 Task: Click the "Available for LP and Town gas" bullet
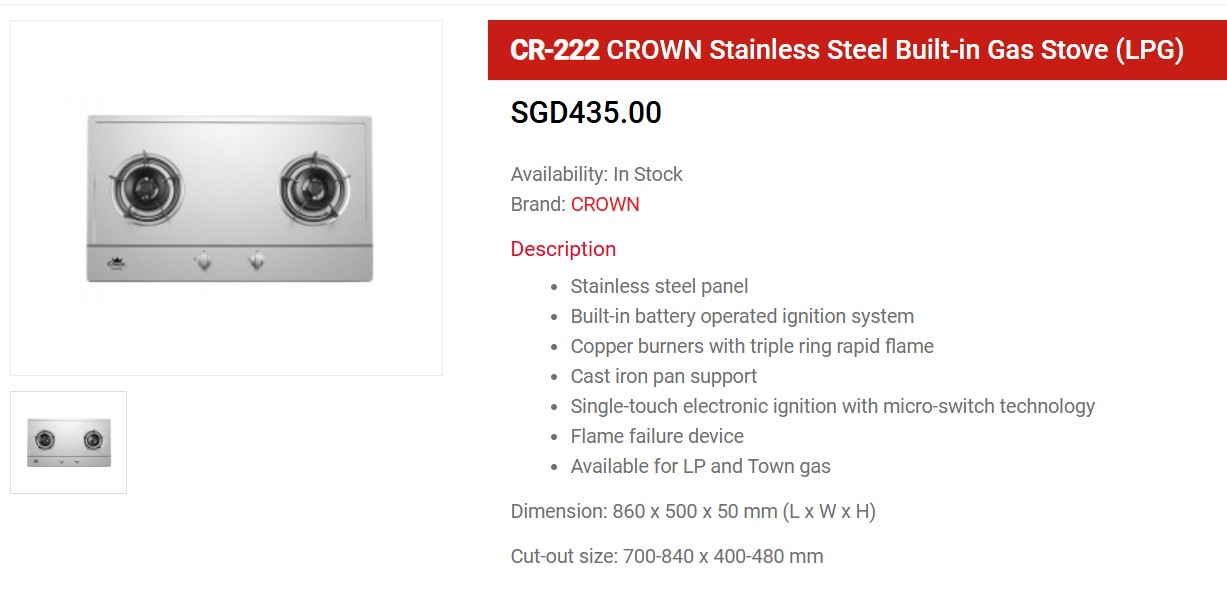point(700,466)
